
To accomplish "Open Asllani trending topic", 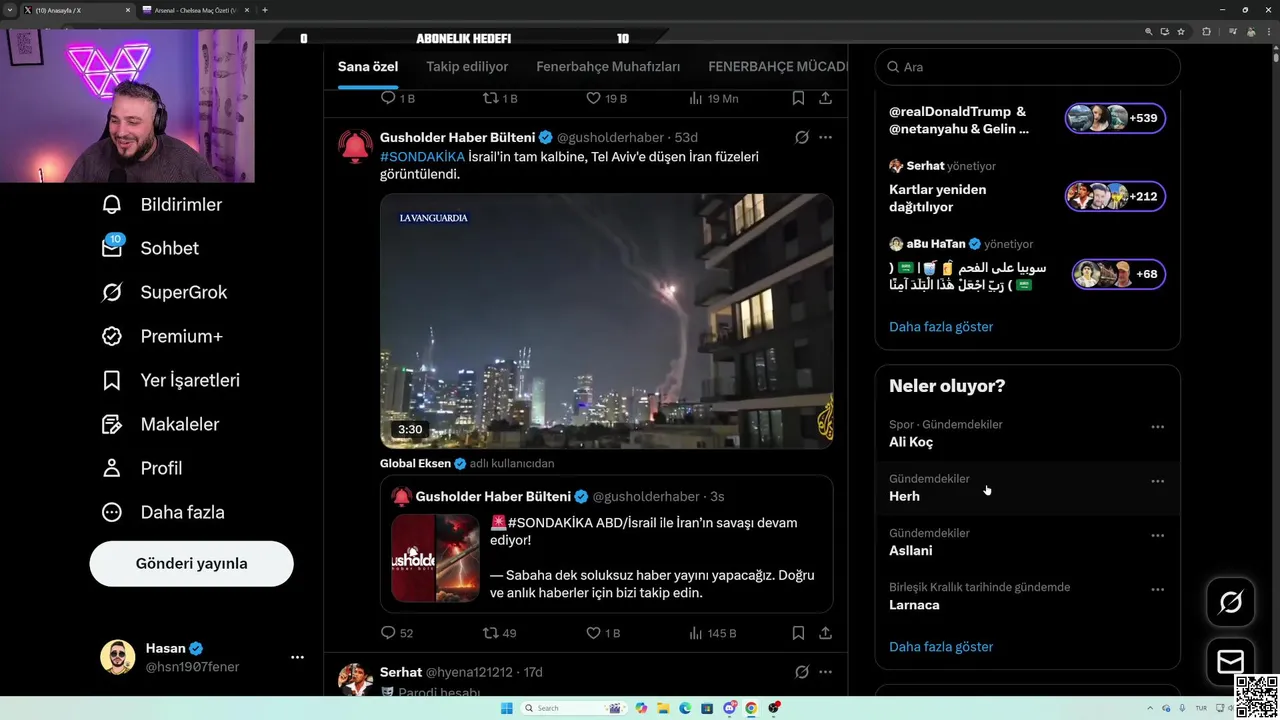I will [1028, 542].
